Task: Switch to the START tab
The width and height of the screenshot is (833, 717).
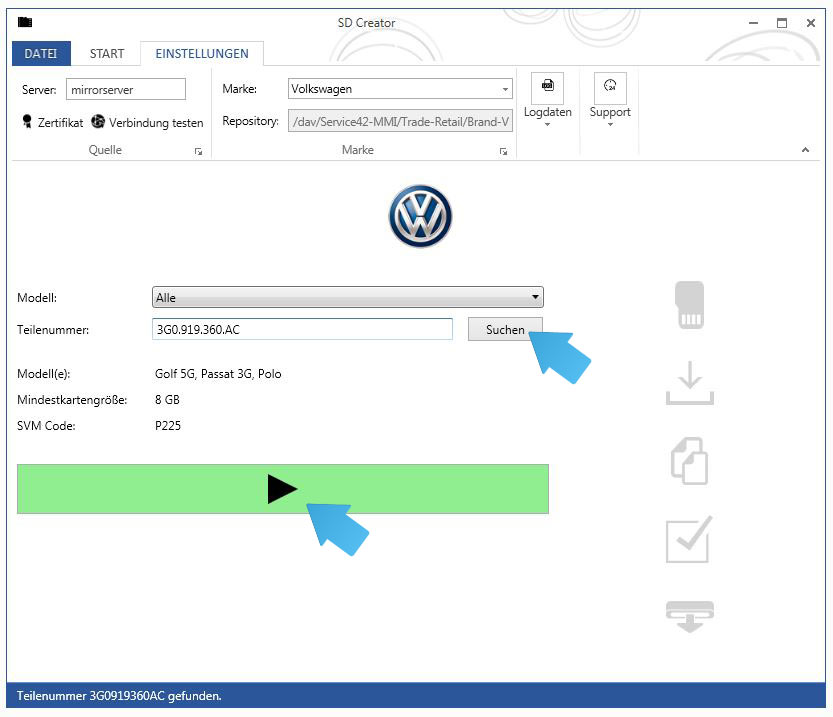Action: 107,53
